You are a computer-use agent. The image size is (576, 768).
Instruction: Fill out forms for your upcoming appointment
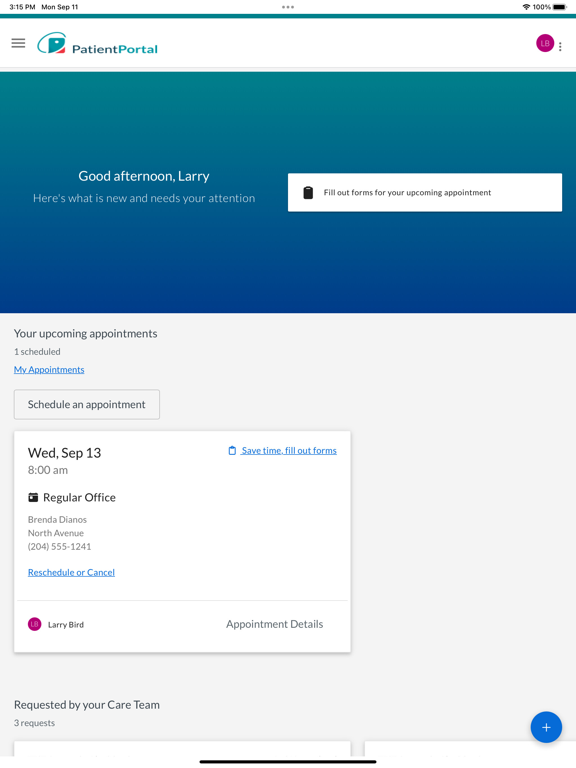pos(425,192)
